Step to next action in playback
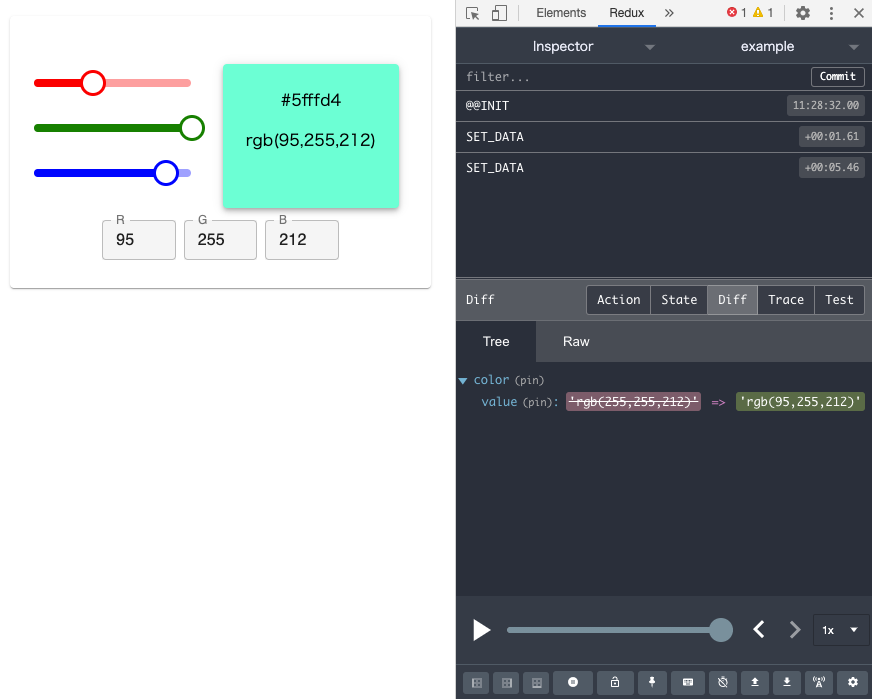 [x=795, y=629]
